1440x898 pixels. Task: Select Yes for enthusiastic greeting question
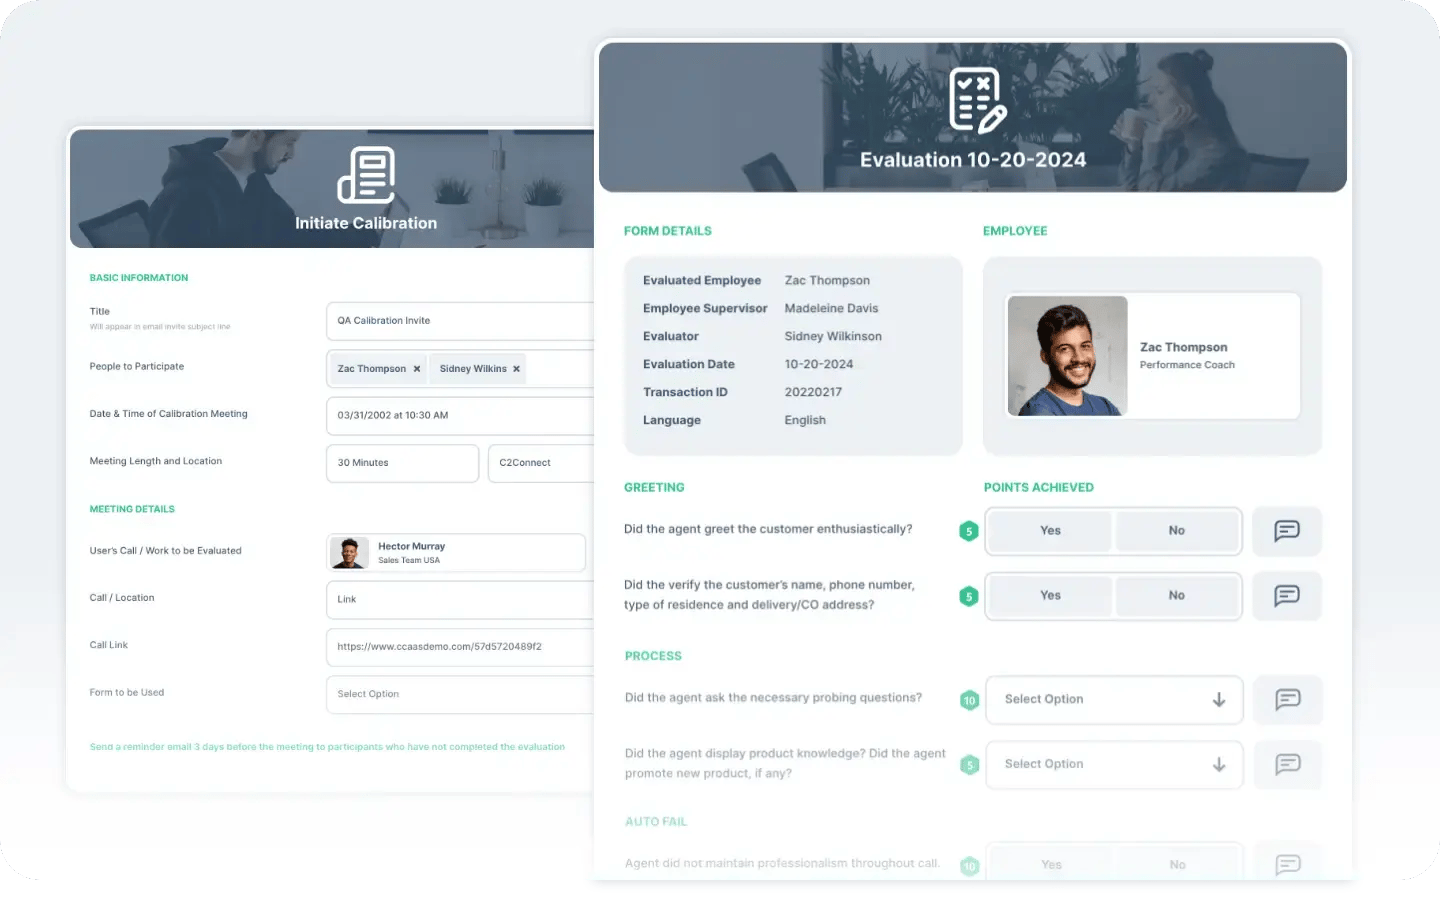(1050, 531)
